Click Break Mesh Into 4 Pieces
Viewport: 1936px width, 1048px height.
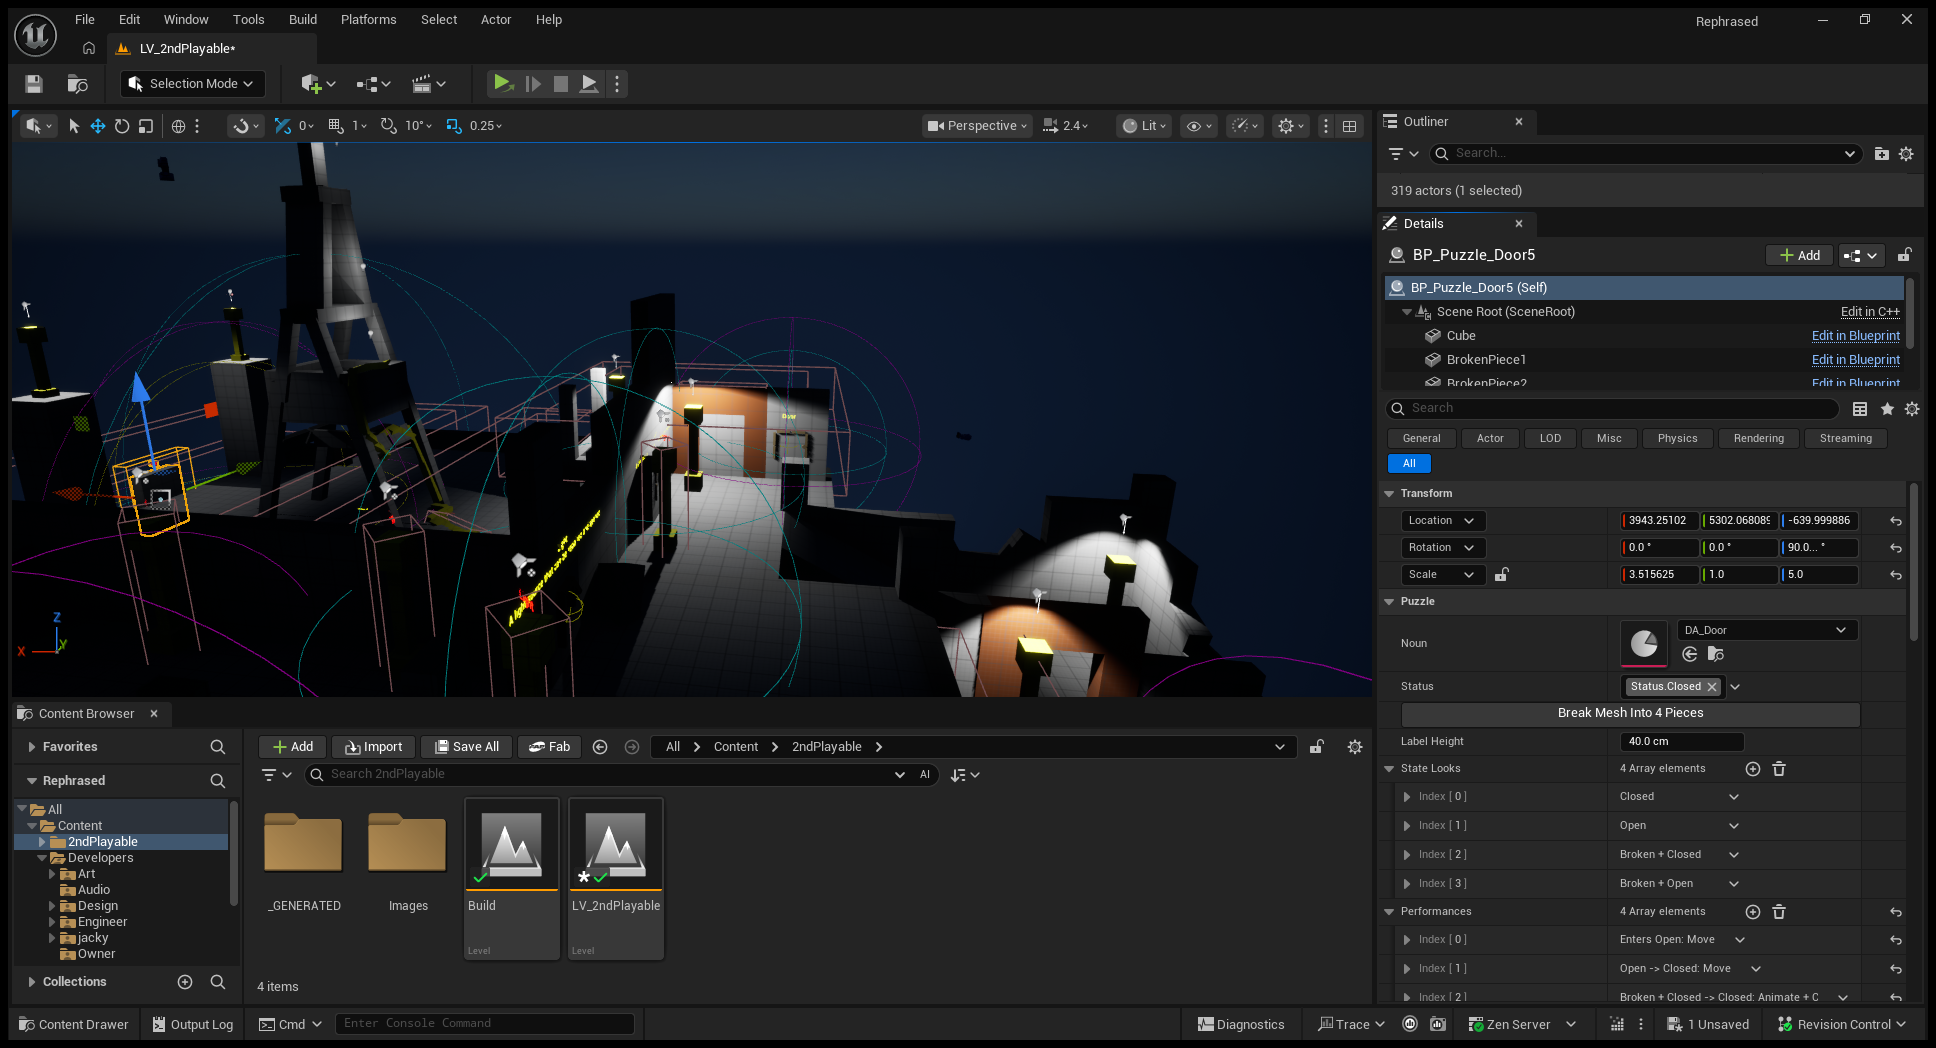click(1630, 714)
